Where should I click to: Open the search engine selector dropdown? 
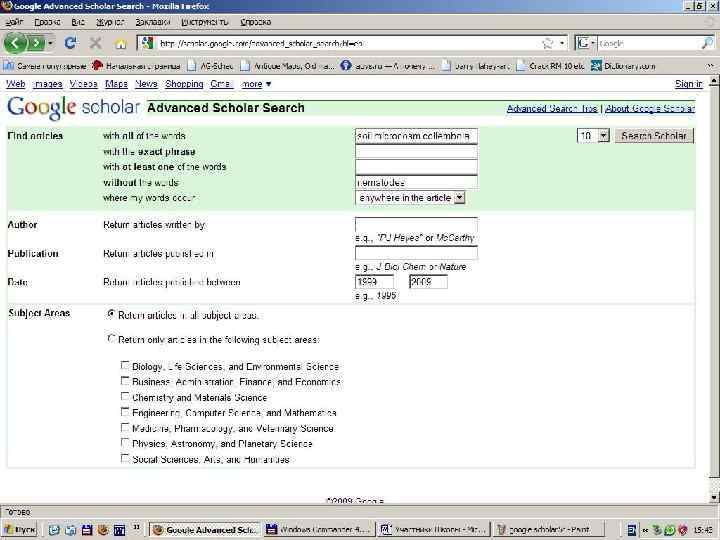(585, 44)
